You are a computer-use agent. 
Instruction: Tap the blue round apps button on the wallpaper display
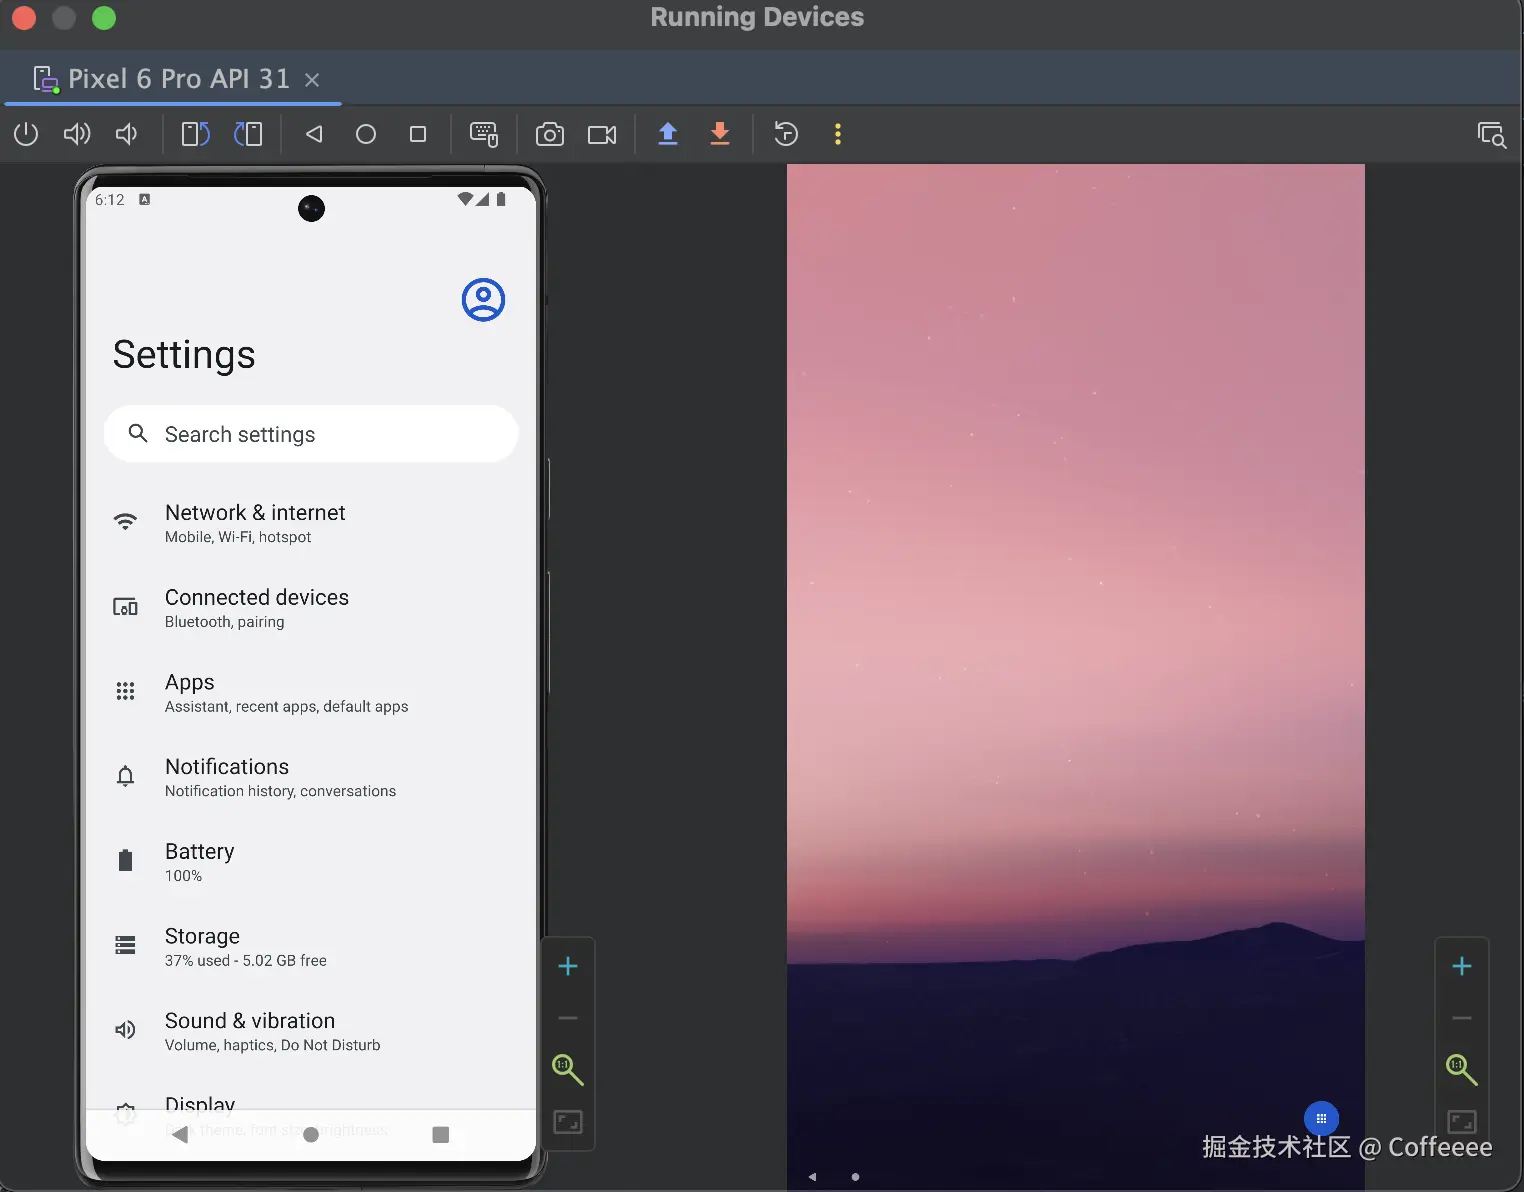pos(1321,1119)
